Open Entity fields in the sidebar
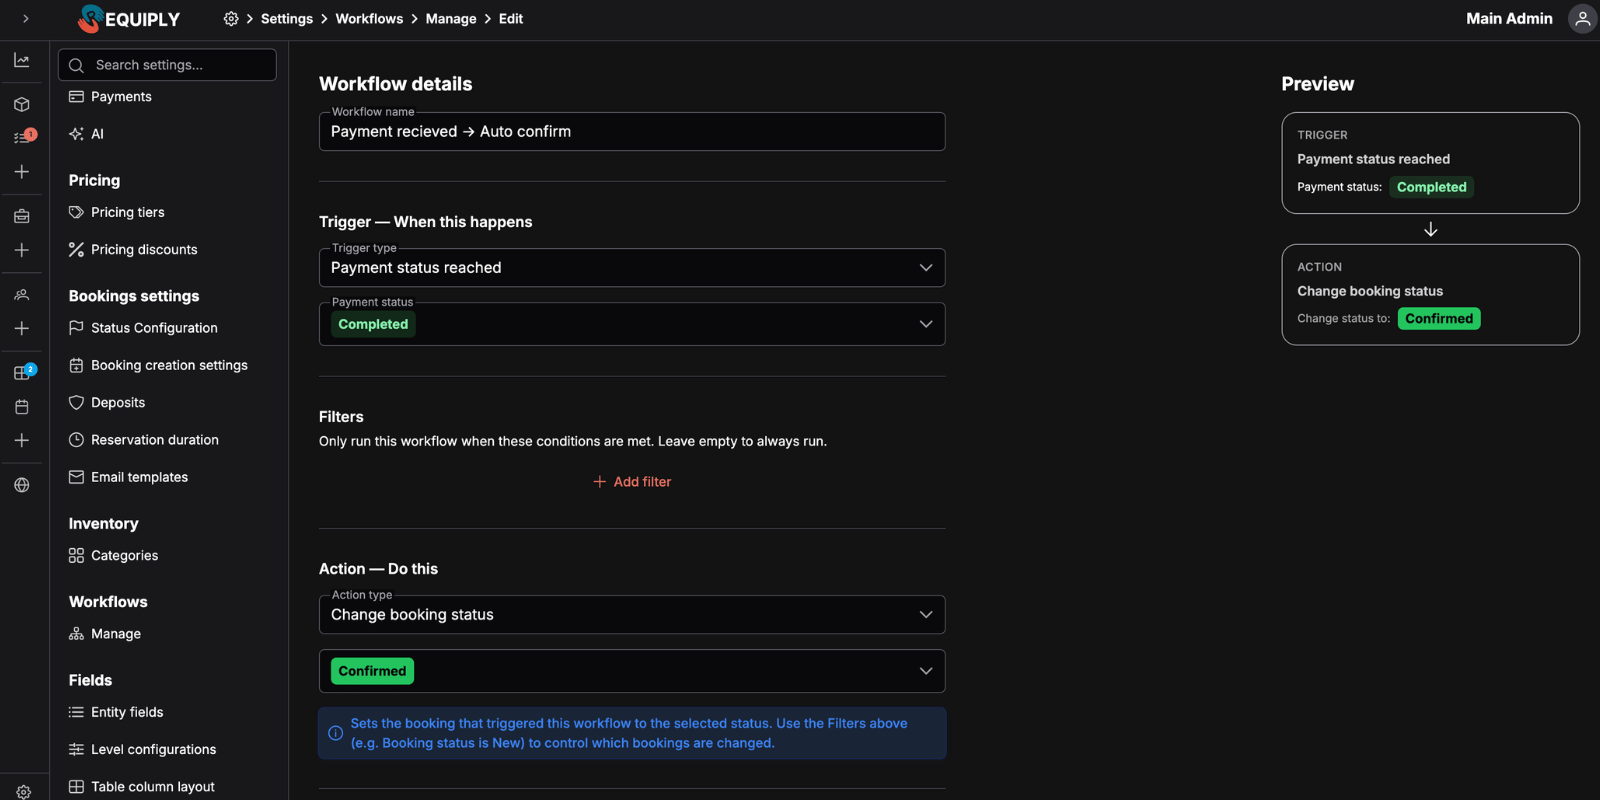The height and width of the screenshot is (800, 1600). point(116,712)
